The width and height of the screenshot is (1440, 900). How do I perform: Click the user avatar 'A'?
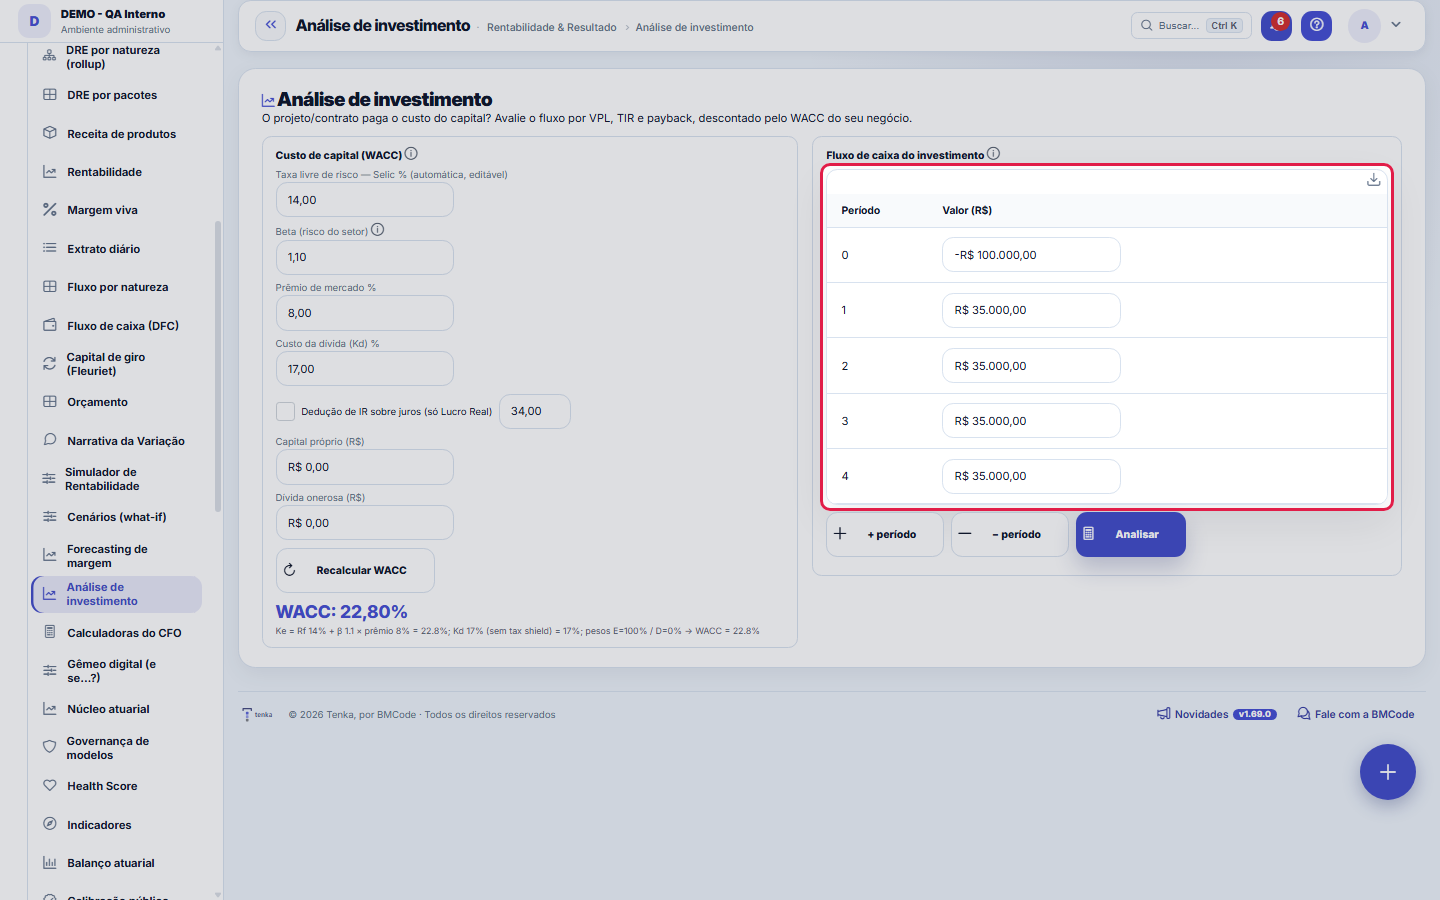(1364, 25)
